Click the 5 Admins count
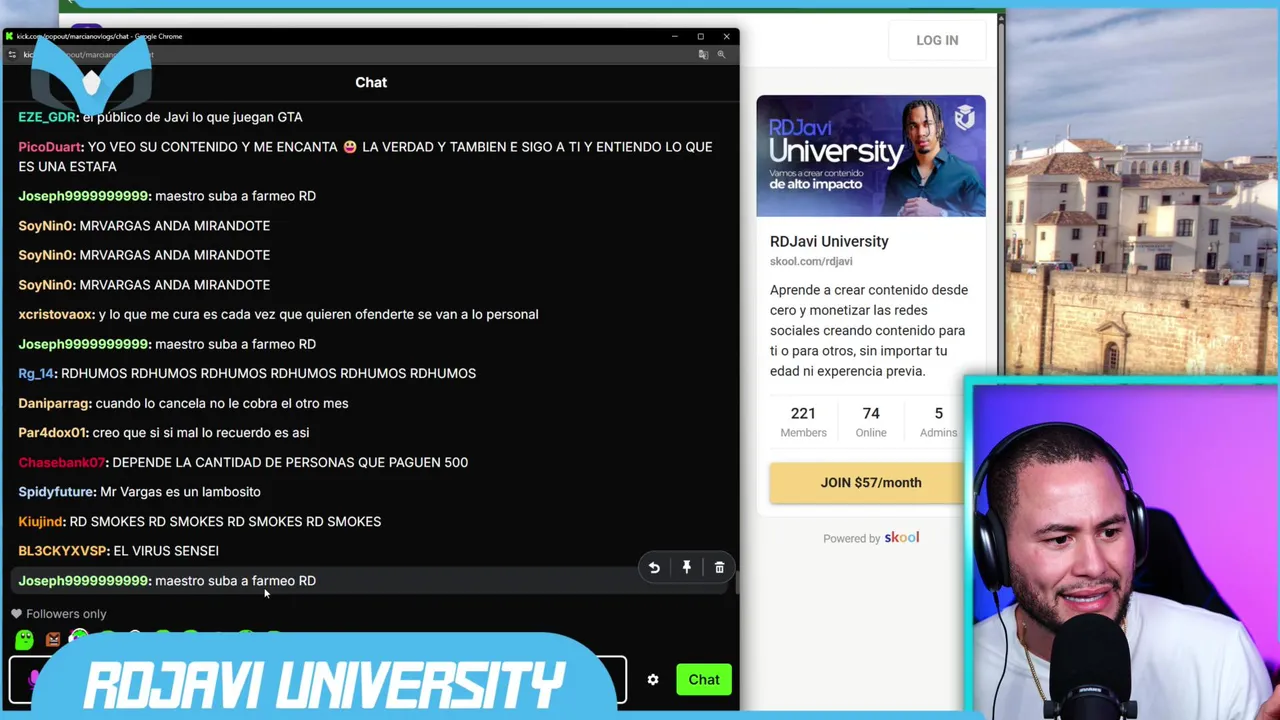The image size is (1280, 720). (x=938, y=421)
